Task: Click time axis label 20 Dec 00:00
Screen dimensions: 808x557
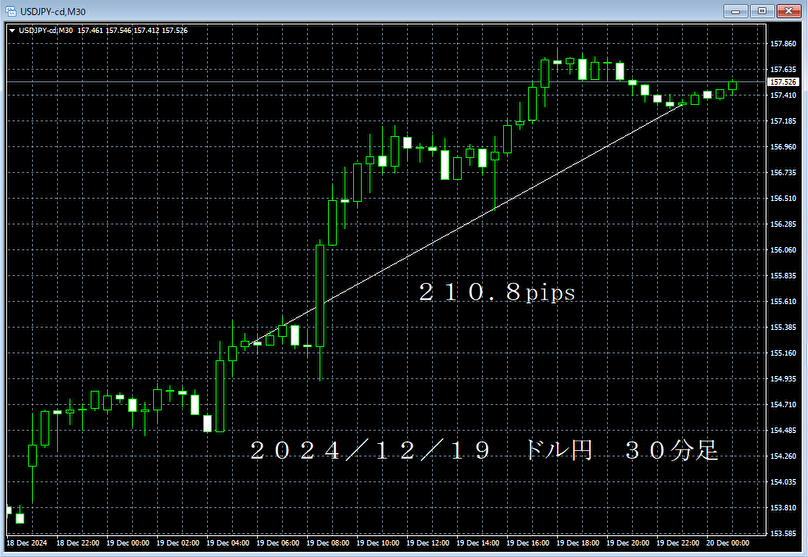Action: 728,543
